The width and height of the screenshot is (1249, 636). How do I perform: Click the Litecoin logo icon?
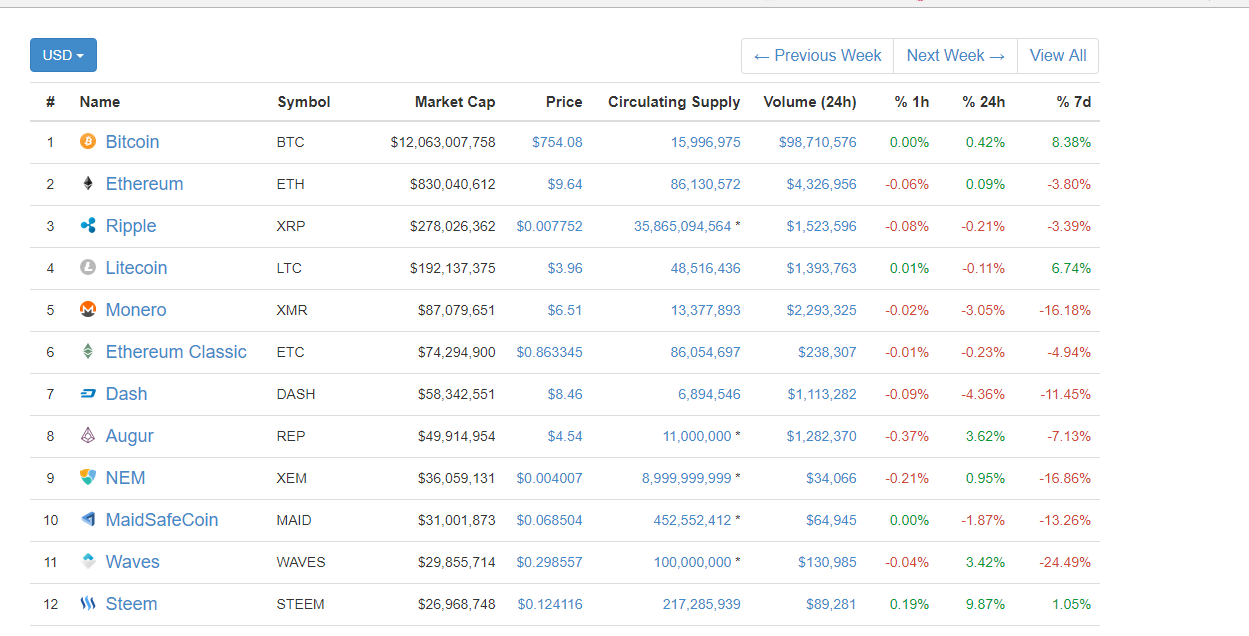[x=88, y=268]
